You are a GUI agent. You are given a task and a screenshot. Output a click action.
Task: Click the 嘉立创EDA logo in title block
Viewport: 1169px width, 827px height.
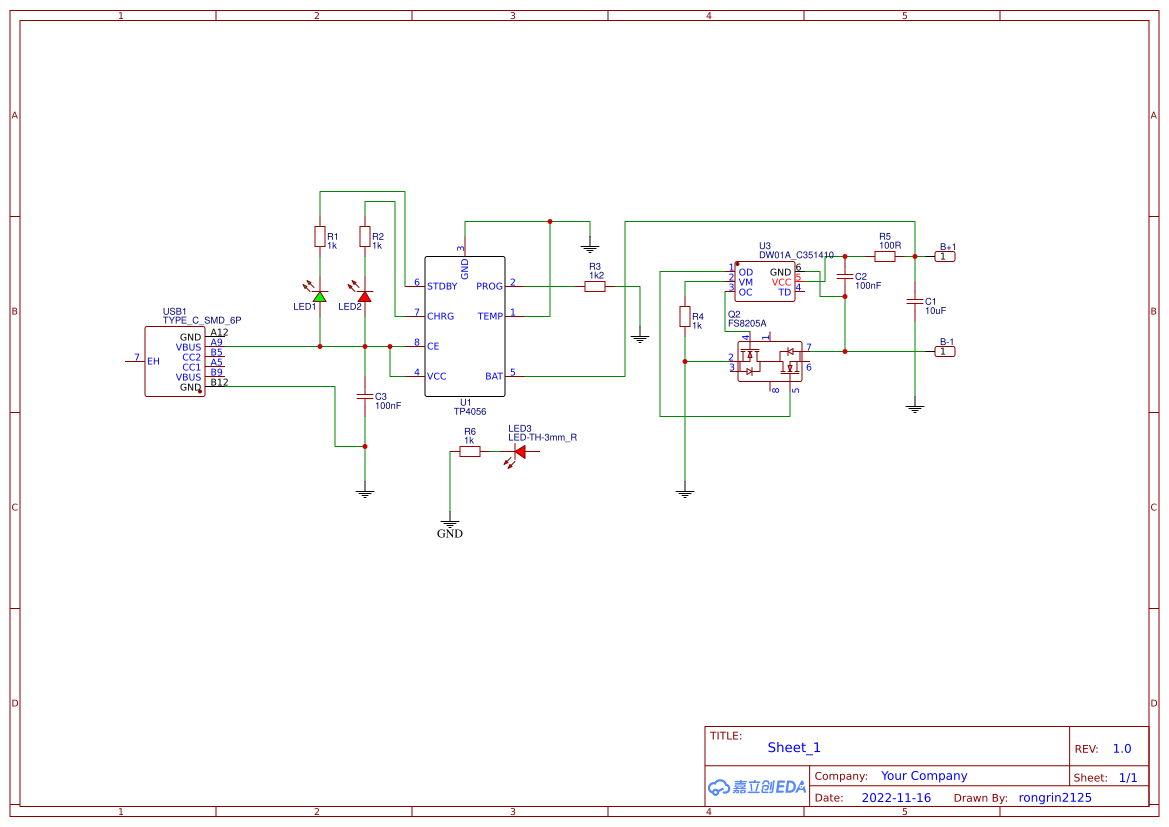757,787
